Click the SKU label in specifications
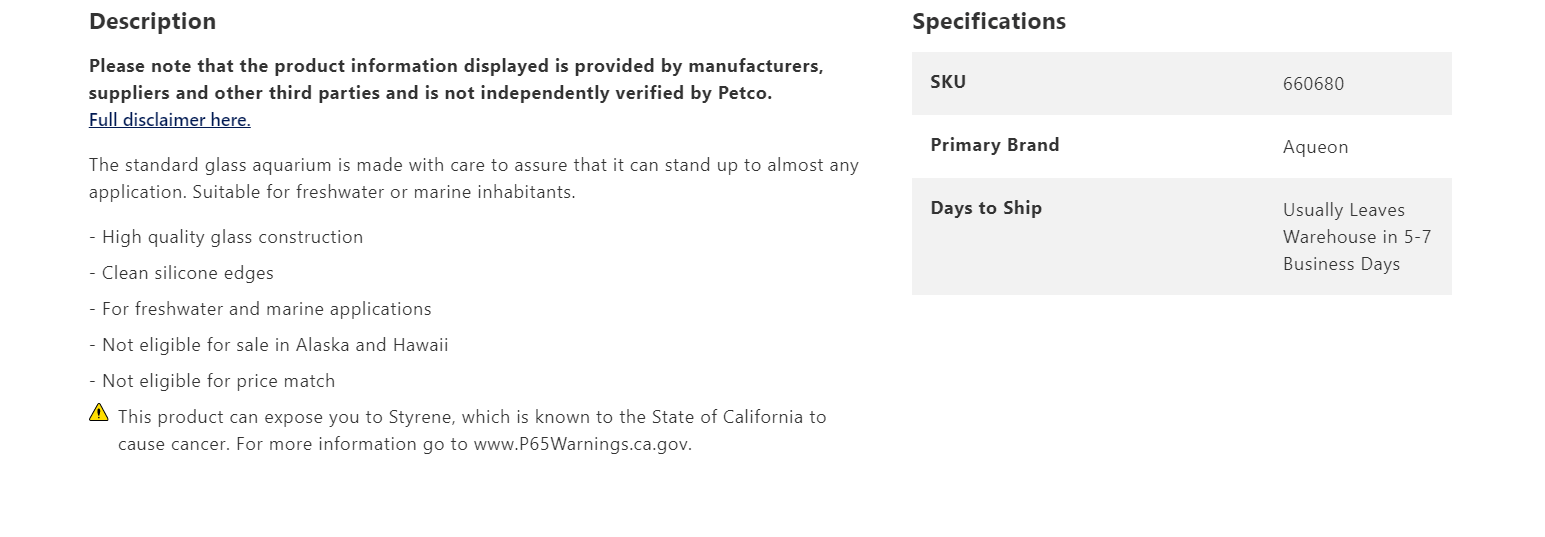This screenshot has width=1545, height=537. click(948, 82)
